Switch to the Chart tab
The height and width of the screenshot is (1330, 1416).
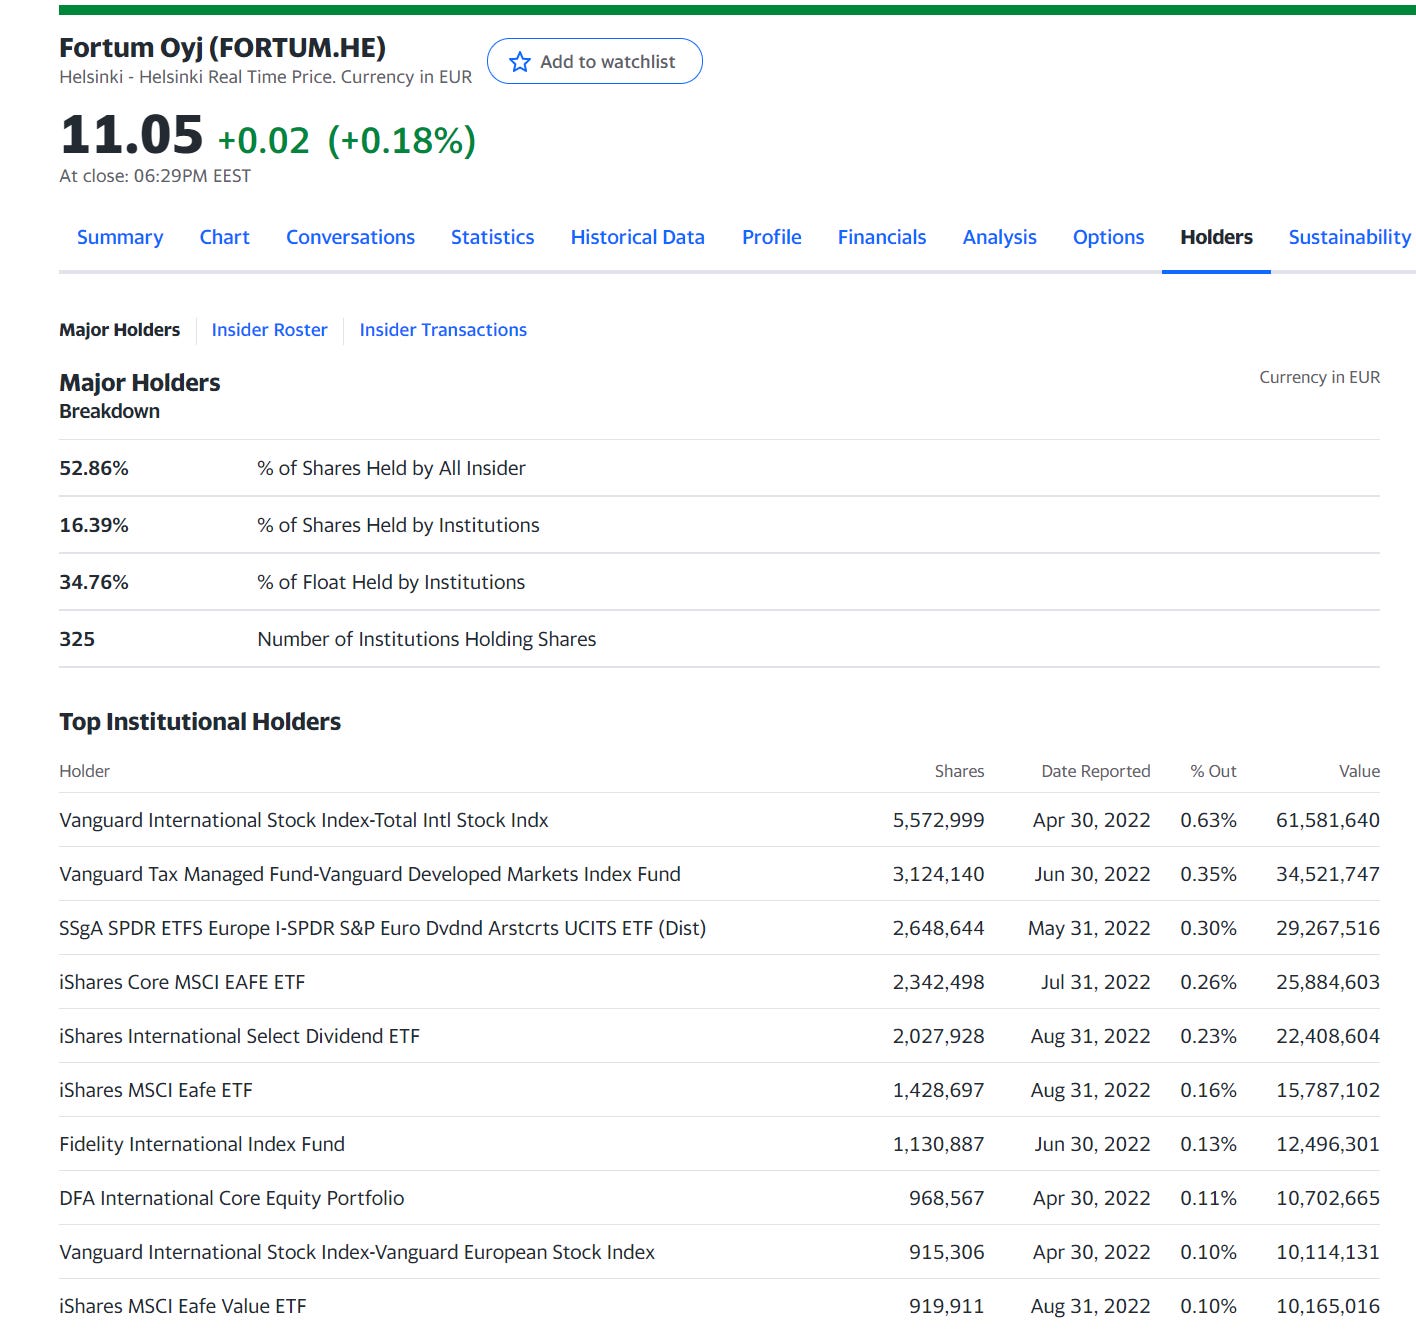click(224, 237)
